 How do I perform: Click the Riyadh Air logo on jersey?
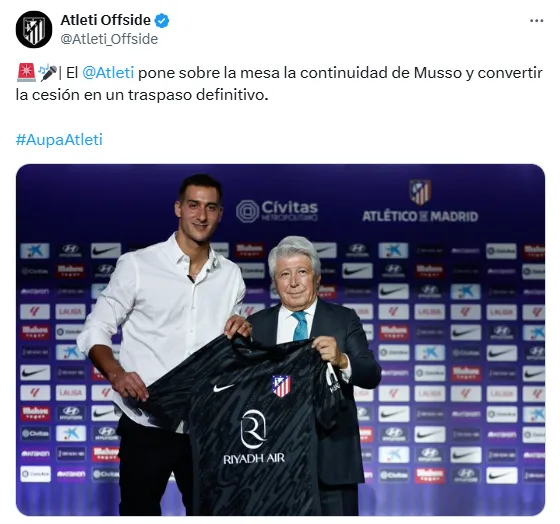coord(254,437)
